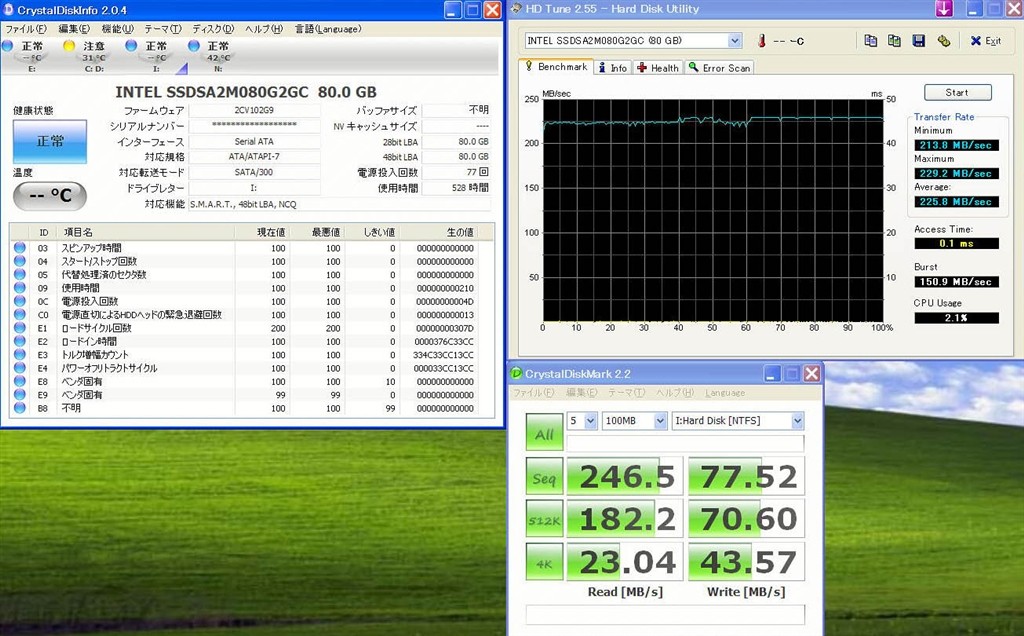Click the status orb for SMART ID E9
The height and width of the screenshot is (636, 1024).
(20, 395)
